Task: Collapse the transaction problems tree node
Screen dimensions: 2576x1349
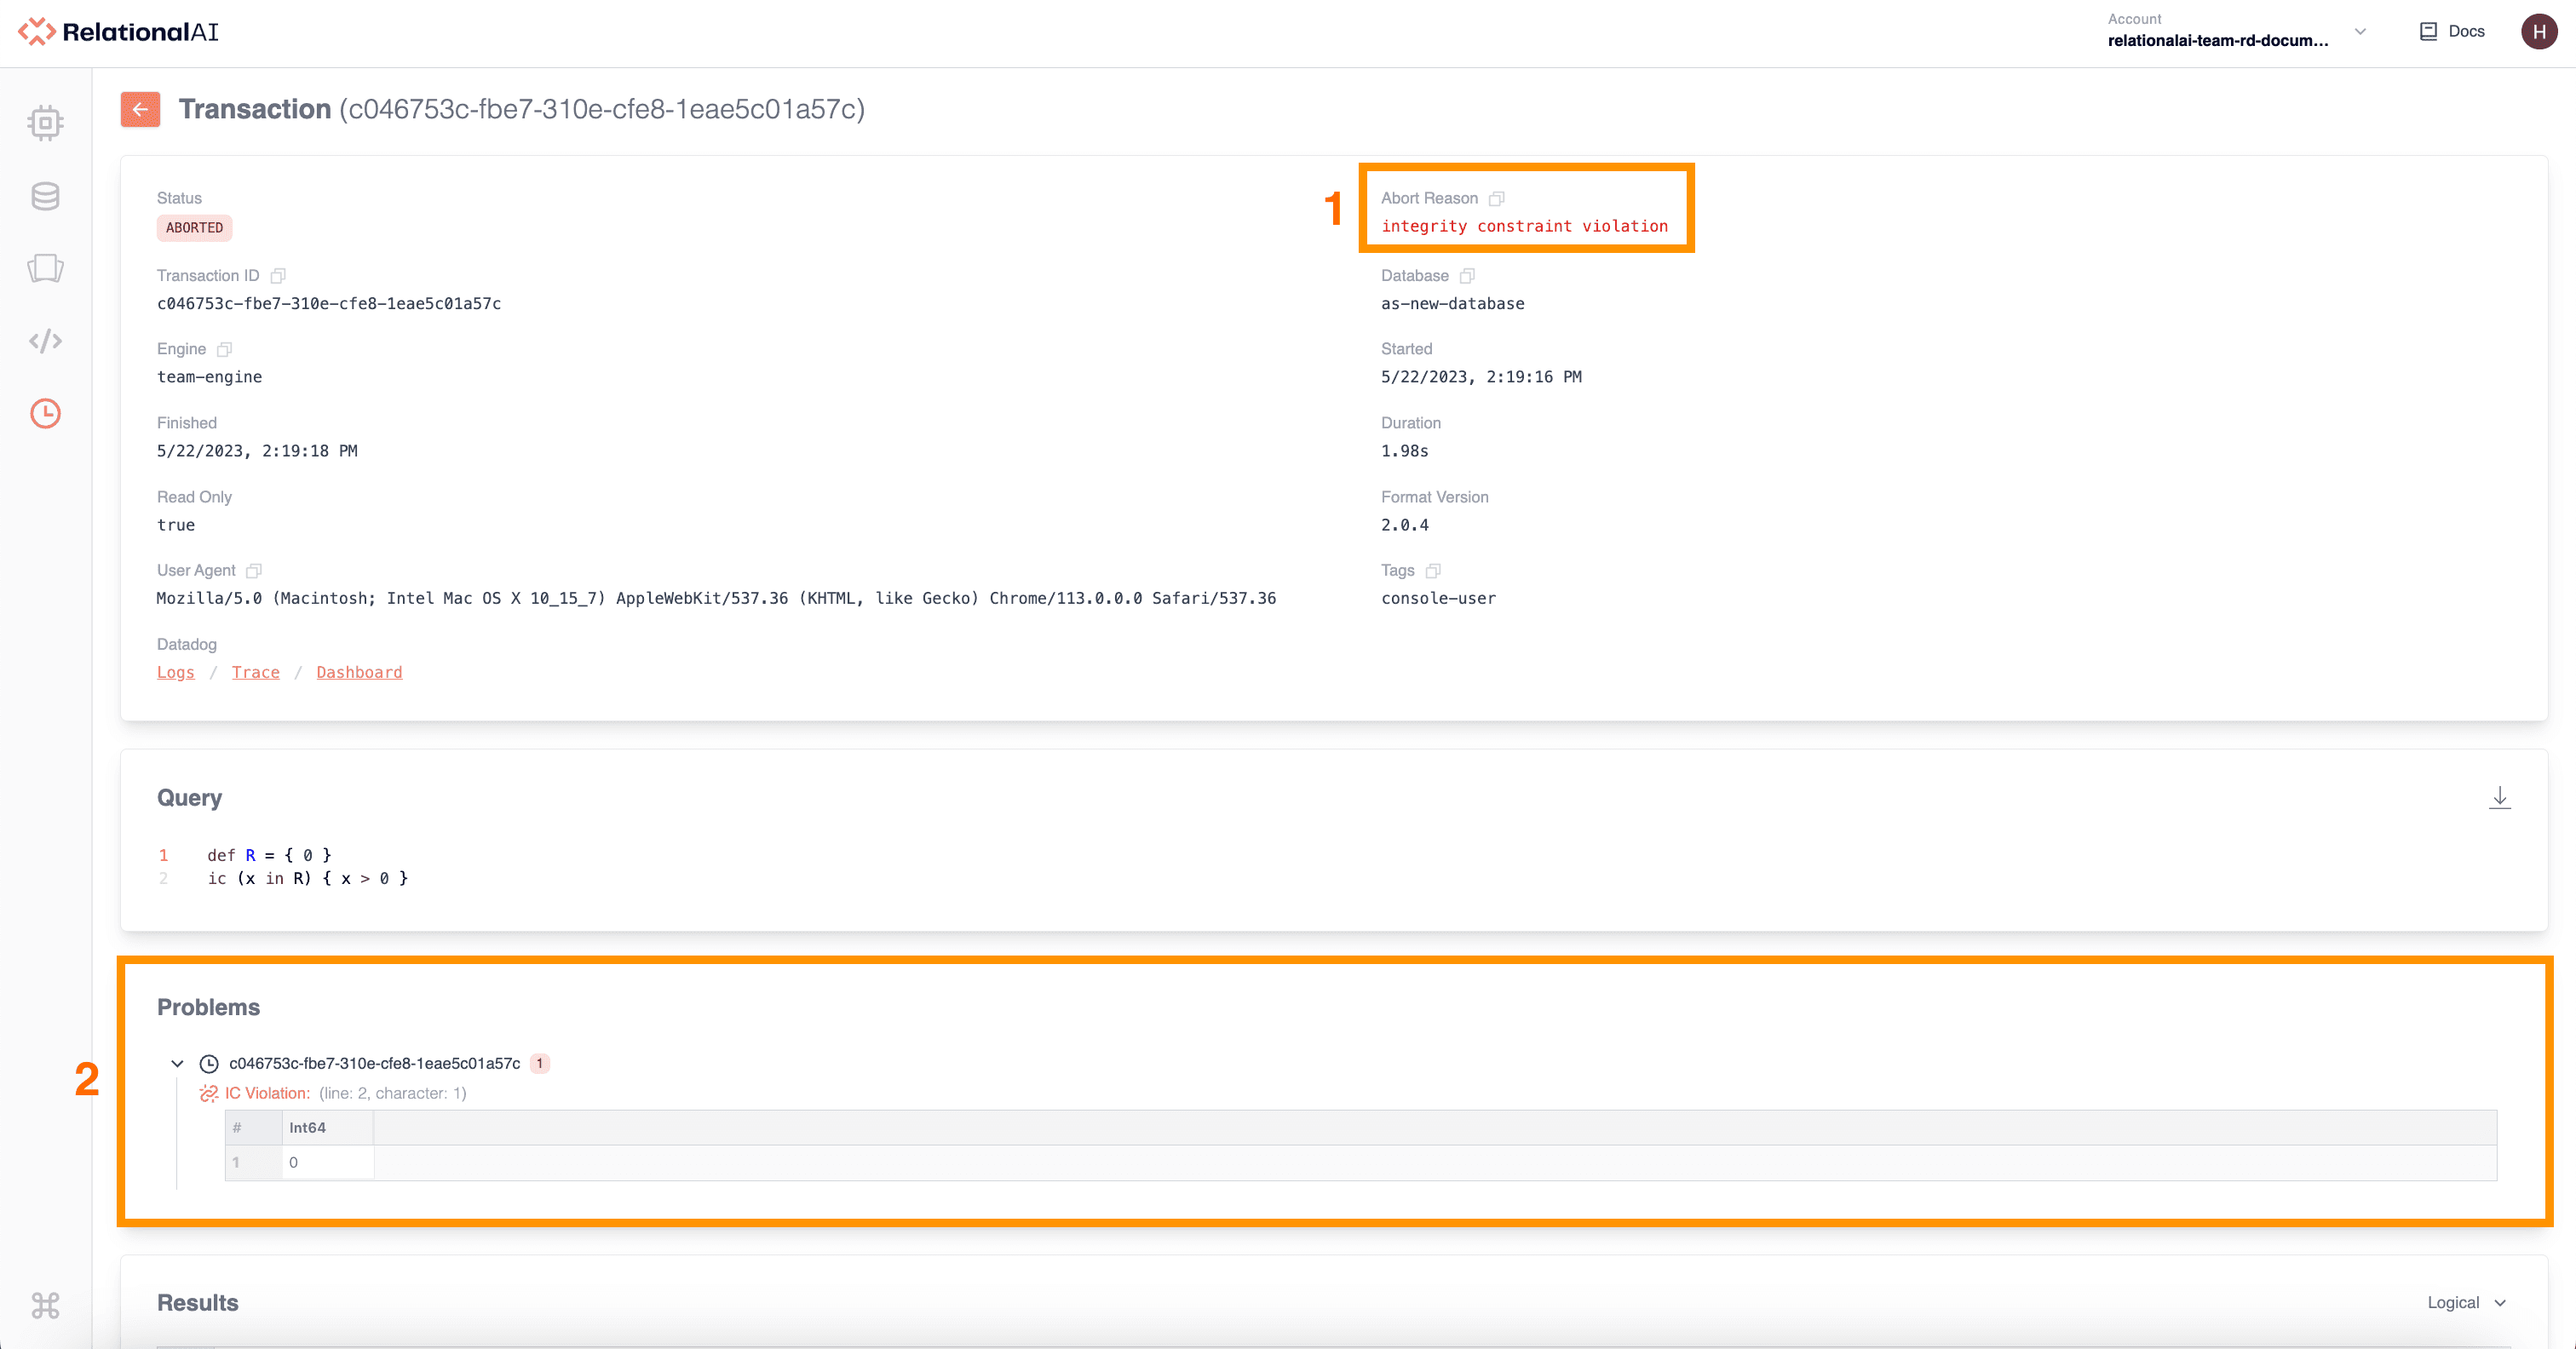Action: click(x=177, y=1063)
